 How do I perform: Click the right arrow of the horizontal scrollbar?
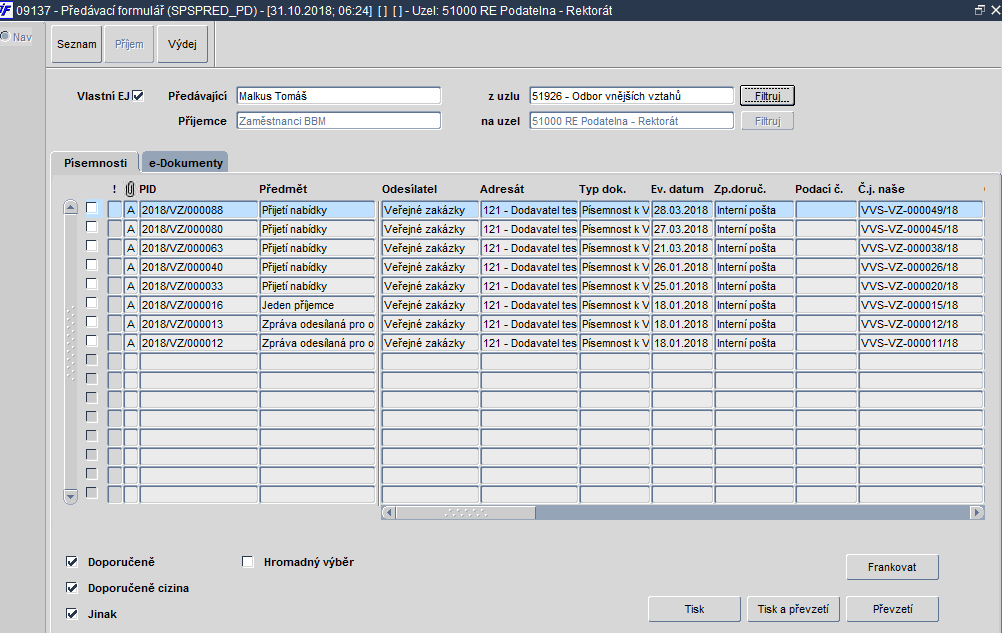pos(976,512)
